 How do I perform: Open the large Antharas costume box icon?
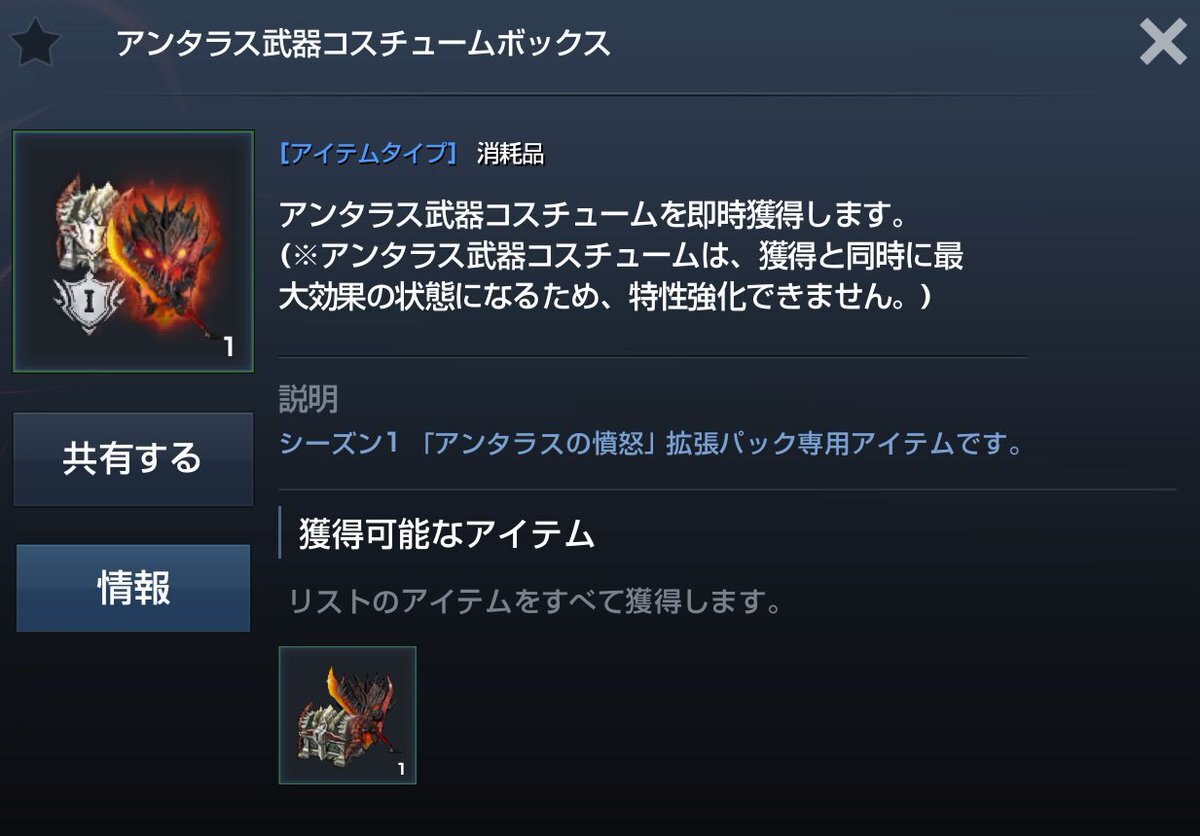pos(133,251)
